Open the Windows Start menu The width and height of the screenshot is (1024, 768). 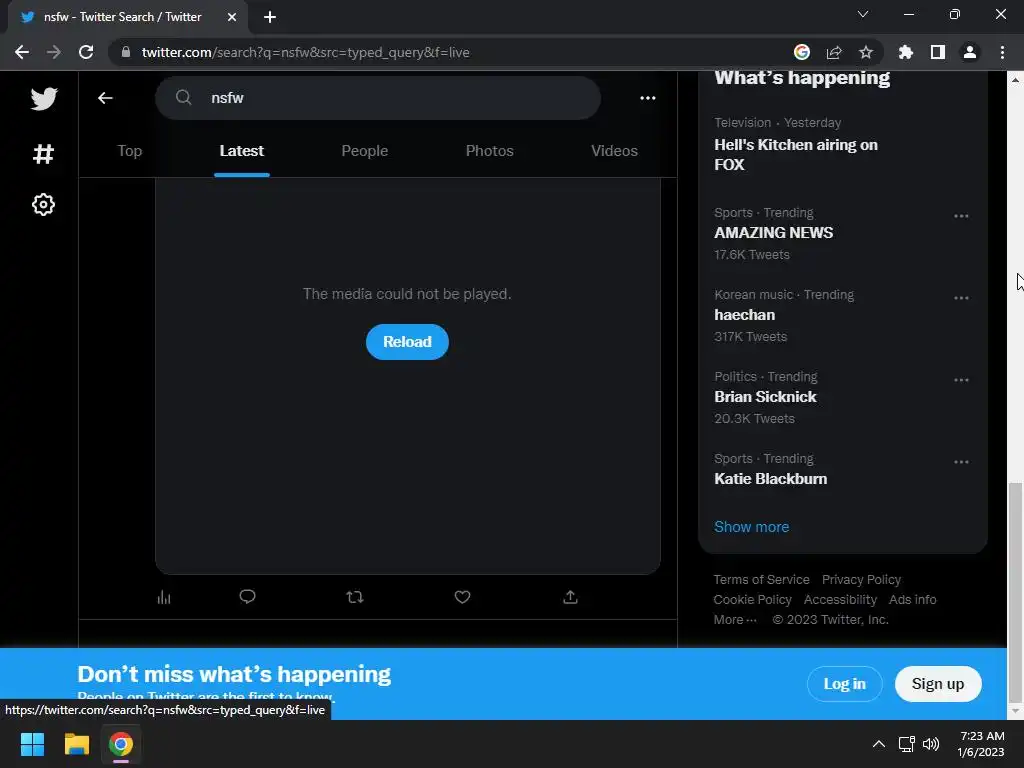coord(32,744)
